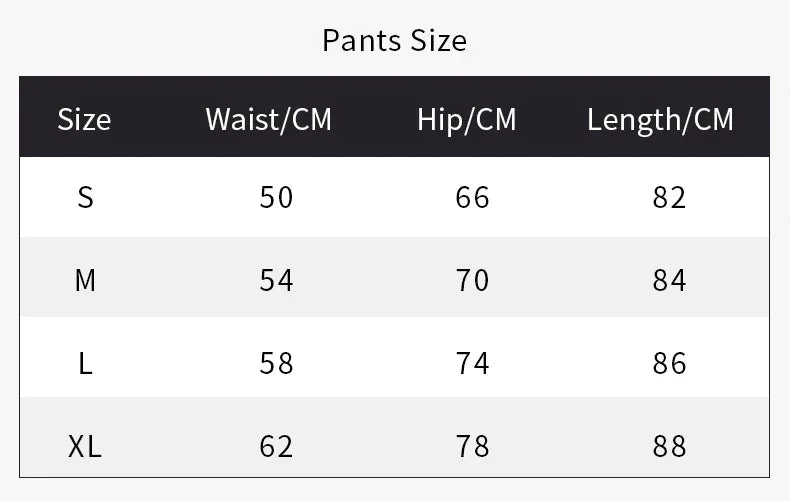Click the XL size row label

pyautogui.click(x=85, y=446)
